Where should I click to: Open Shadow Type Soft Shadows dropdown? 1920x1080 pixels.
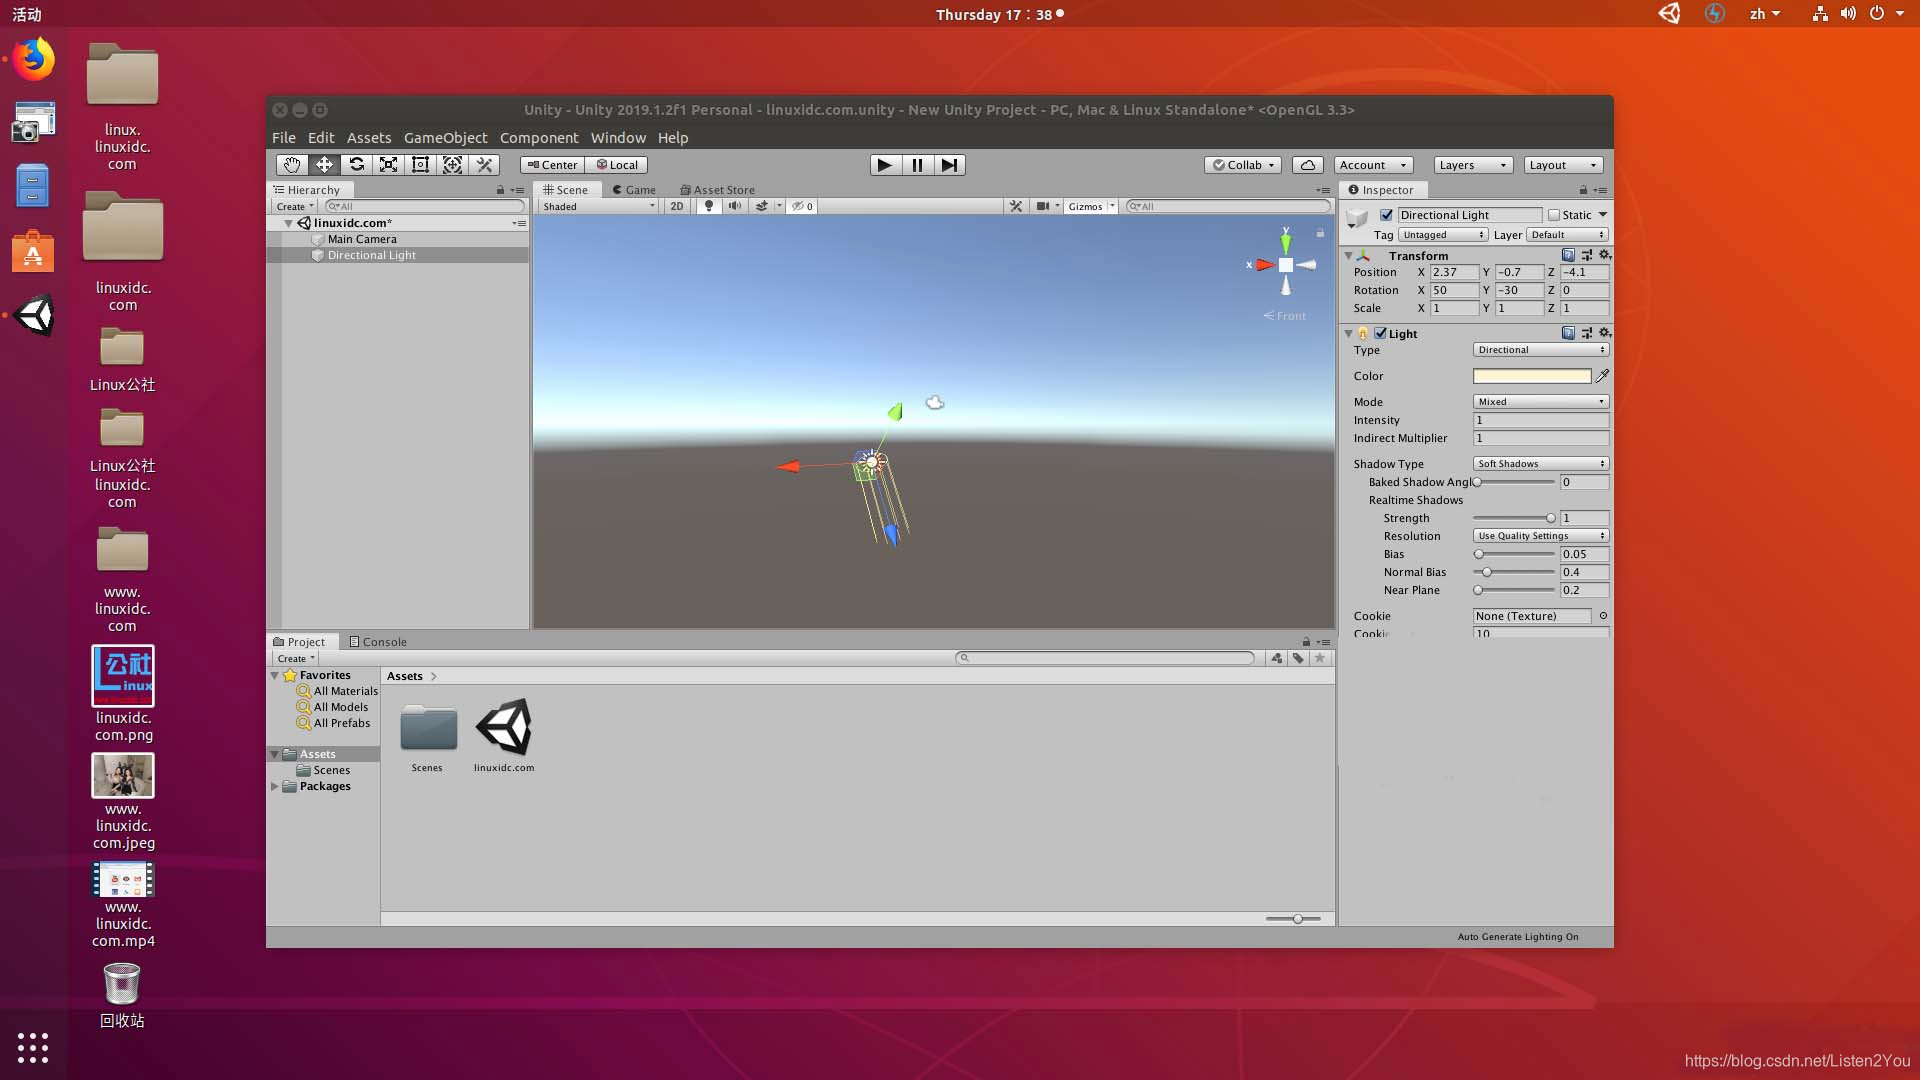[1541, 464]
